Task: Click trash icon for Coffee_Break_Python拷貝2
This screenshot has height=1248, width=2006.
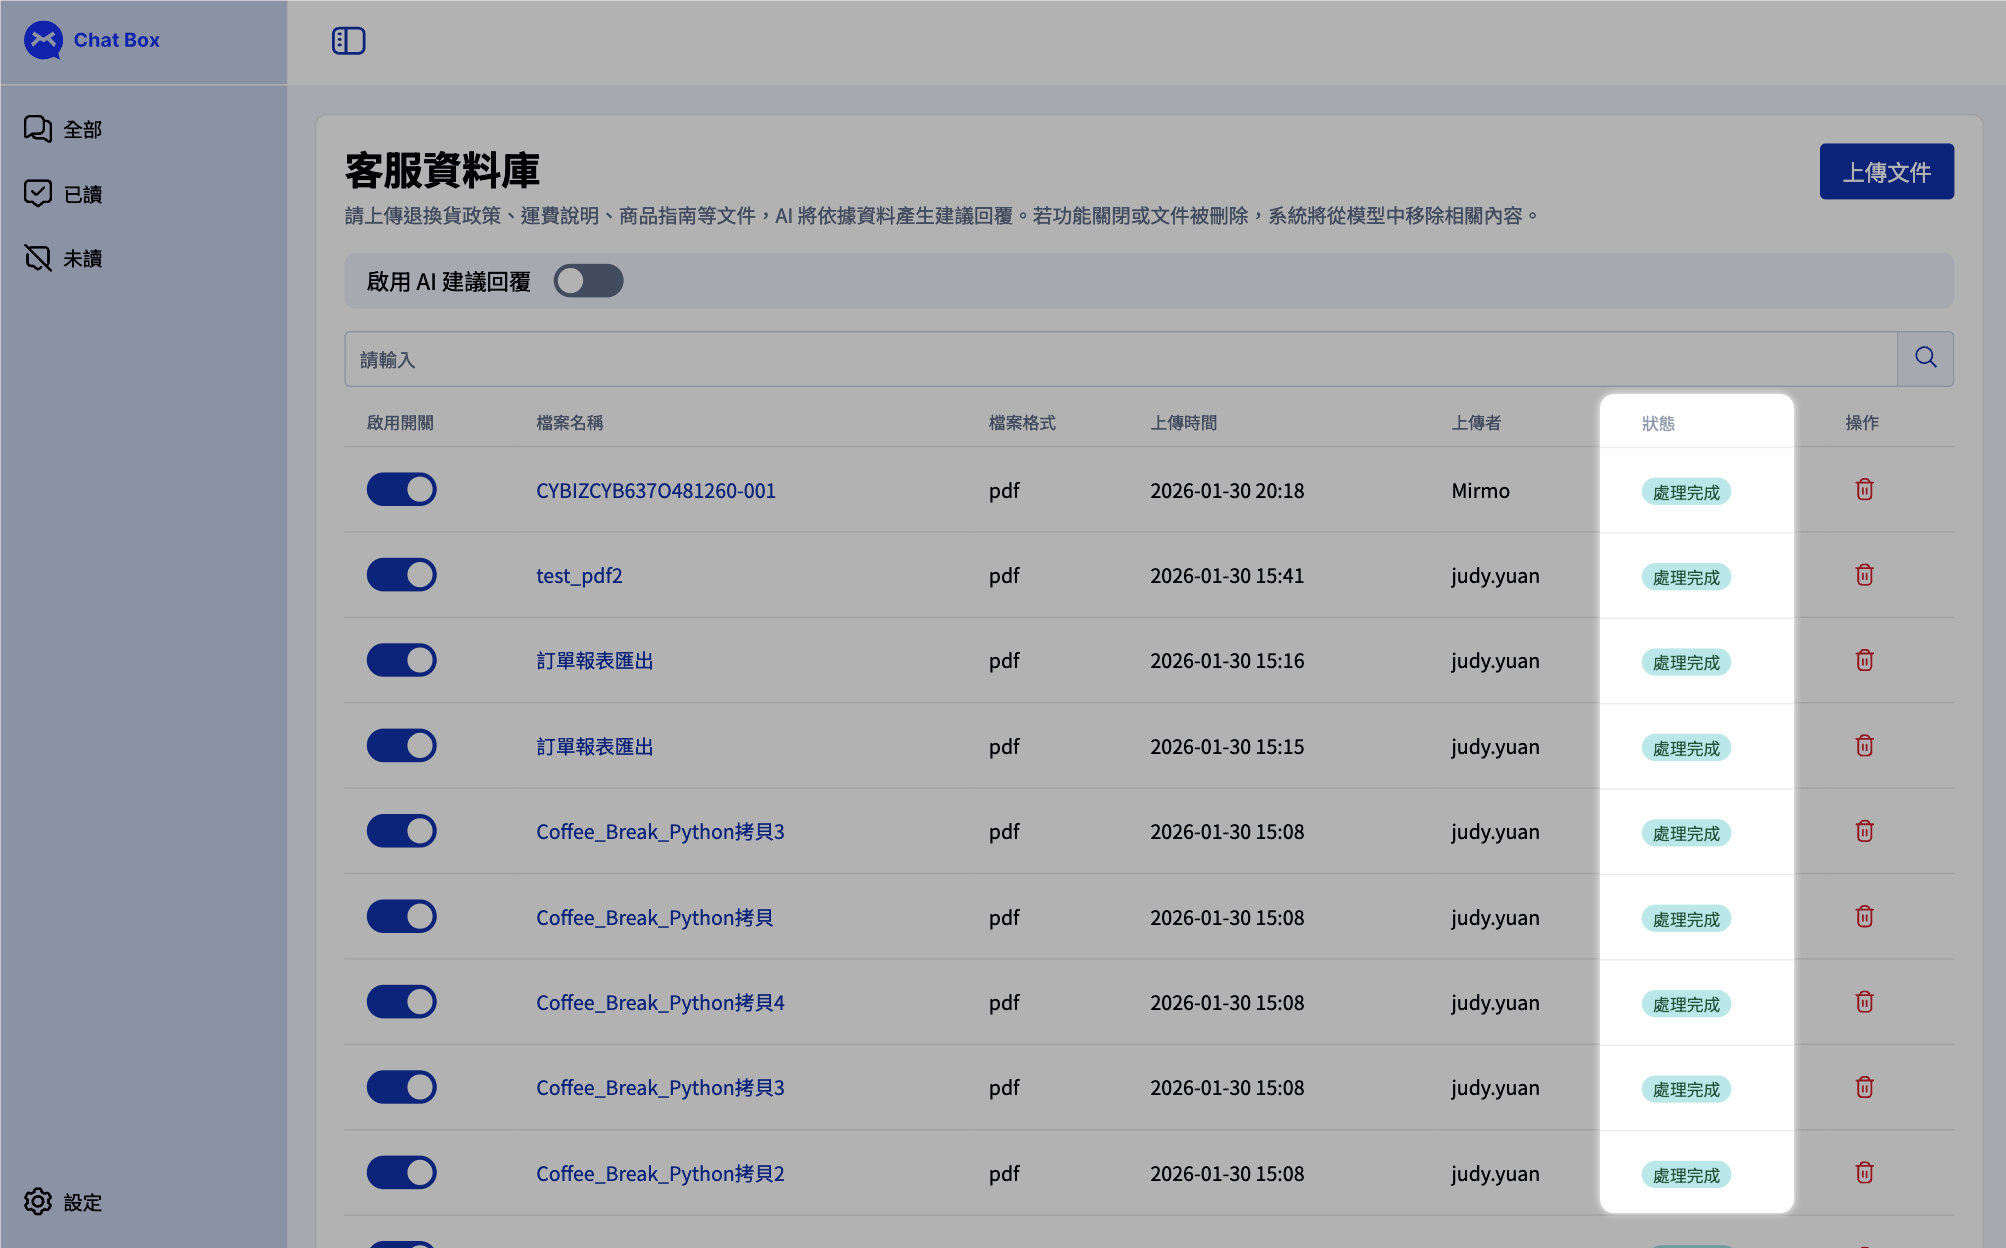Action: click(x=1864, y=1173)
